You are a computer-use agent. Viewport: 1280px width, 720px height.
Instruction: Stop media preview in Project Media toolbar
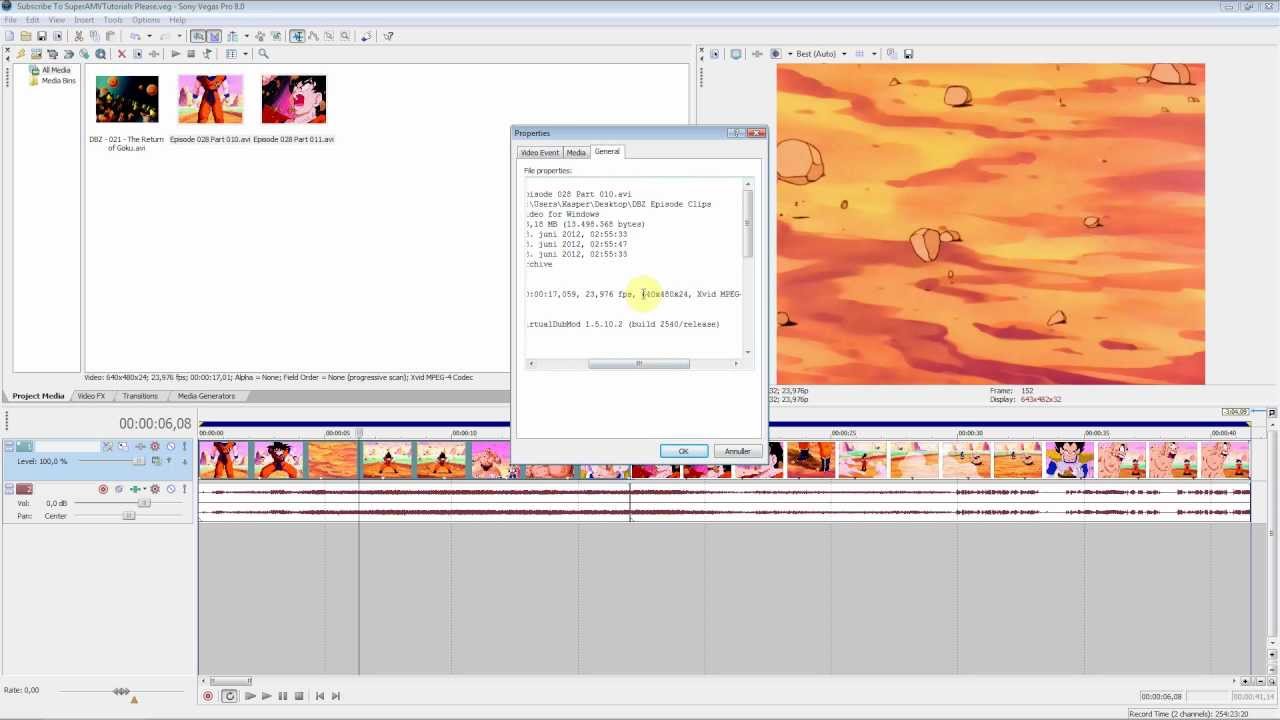click(191, 54)
